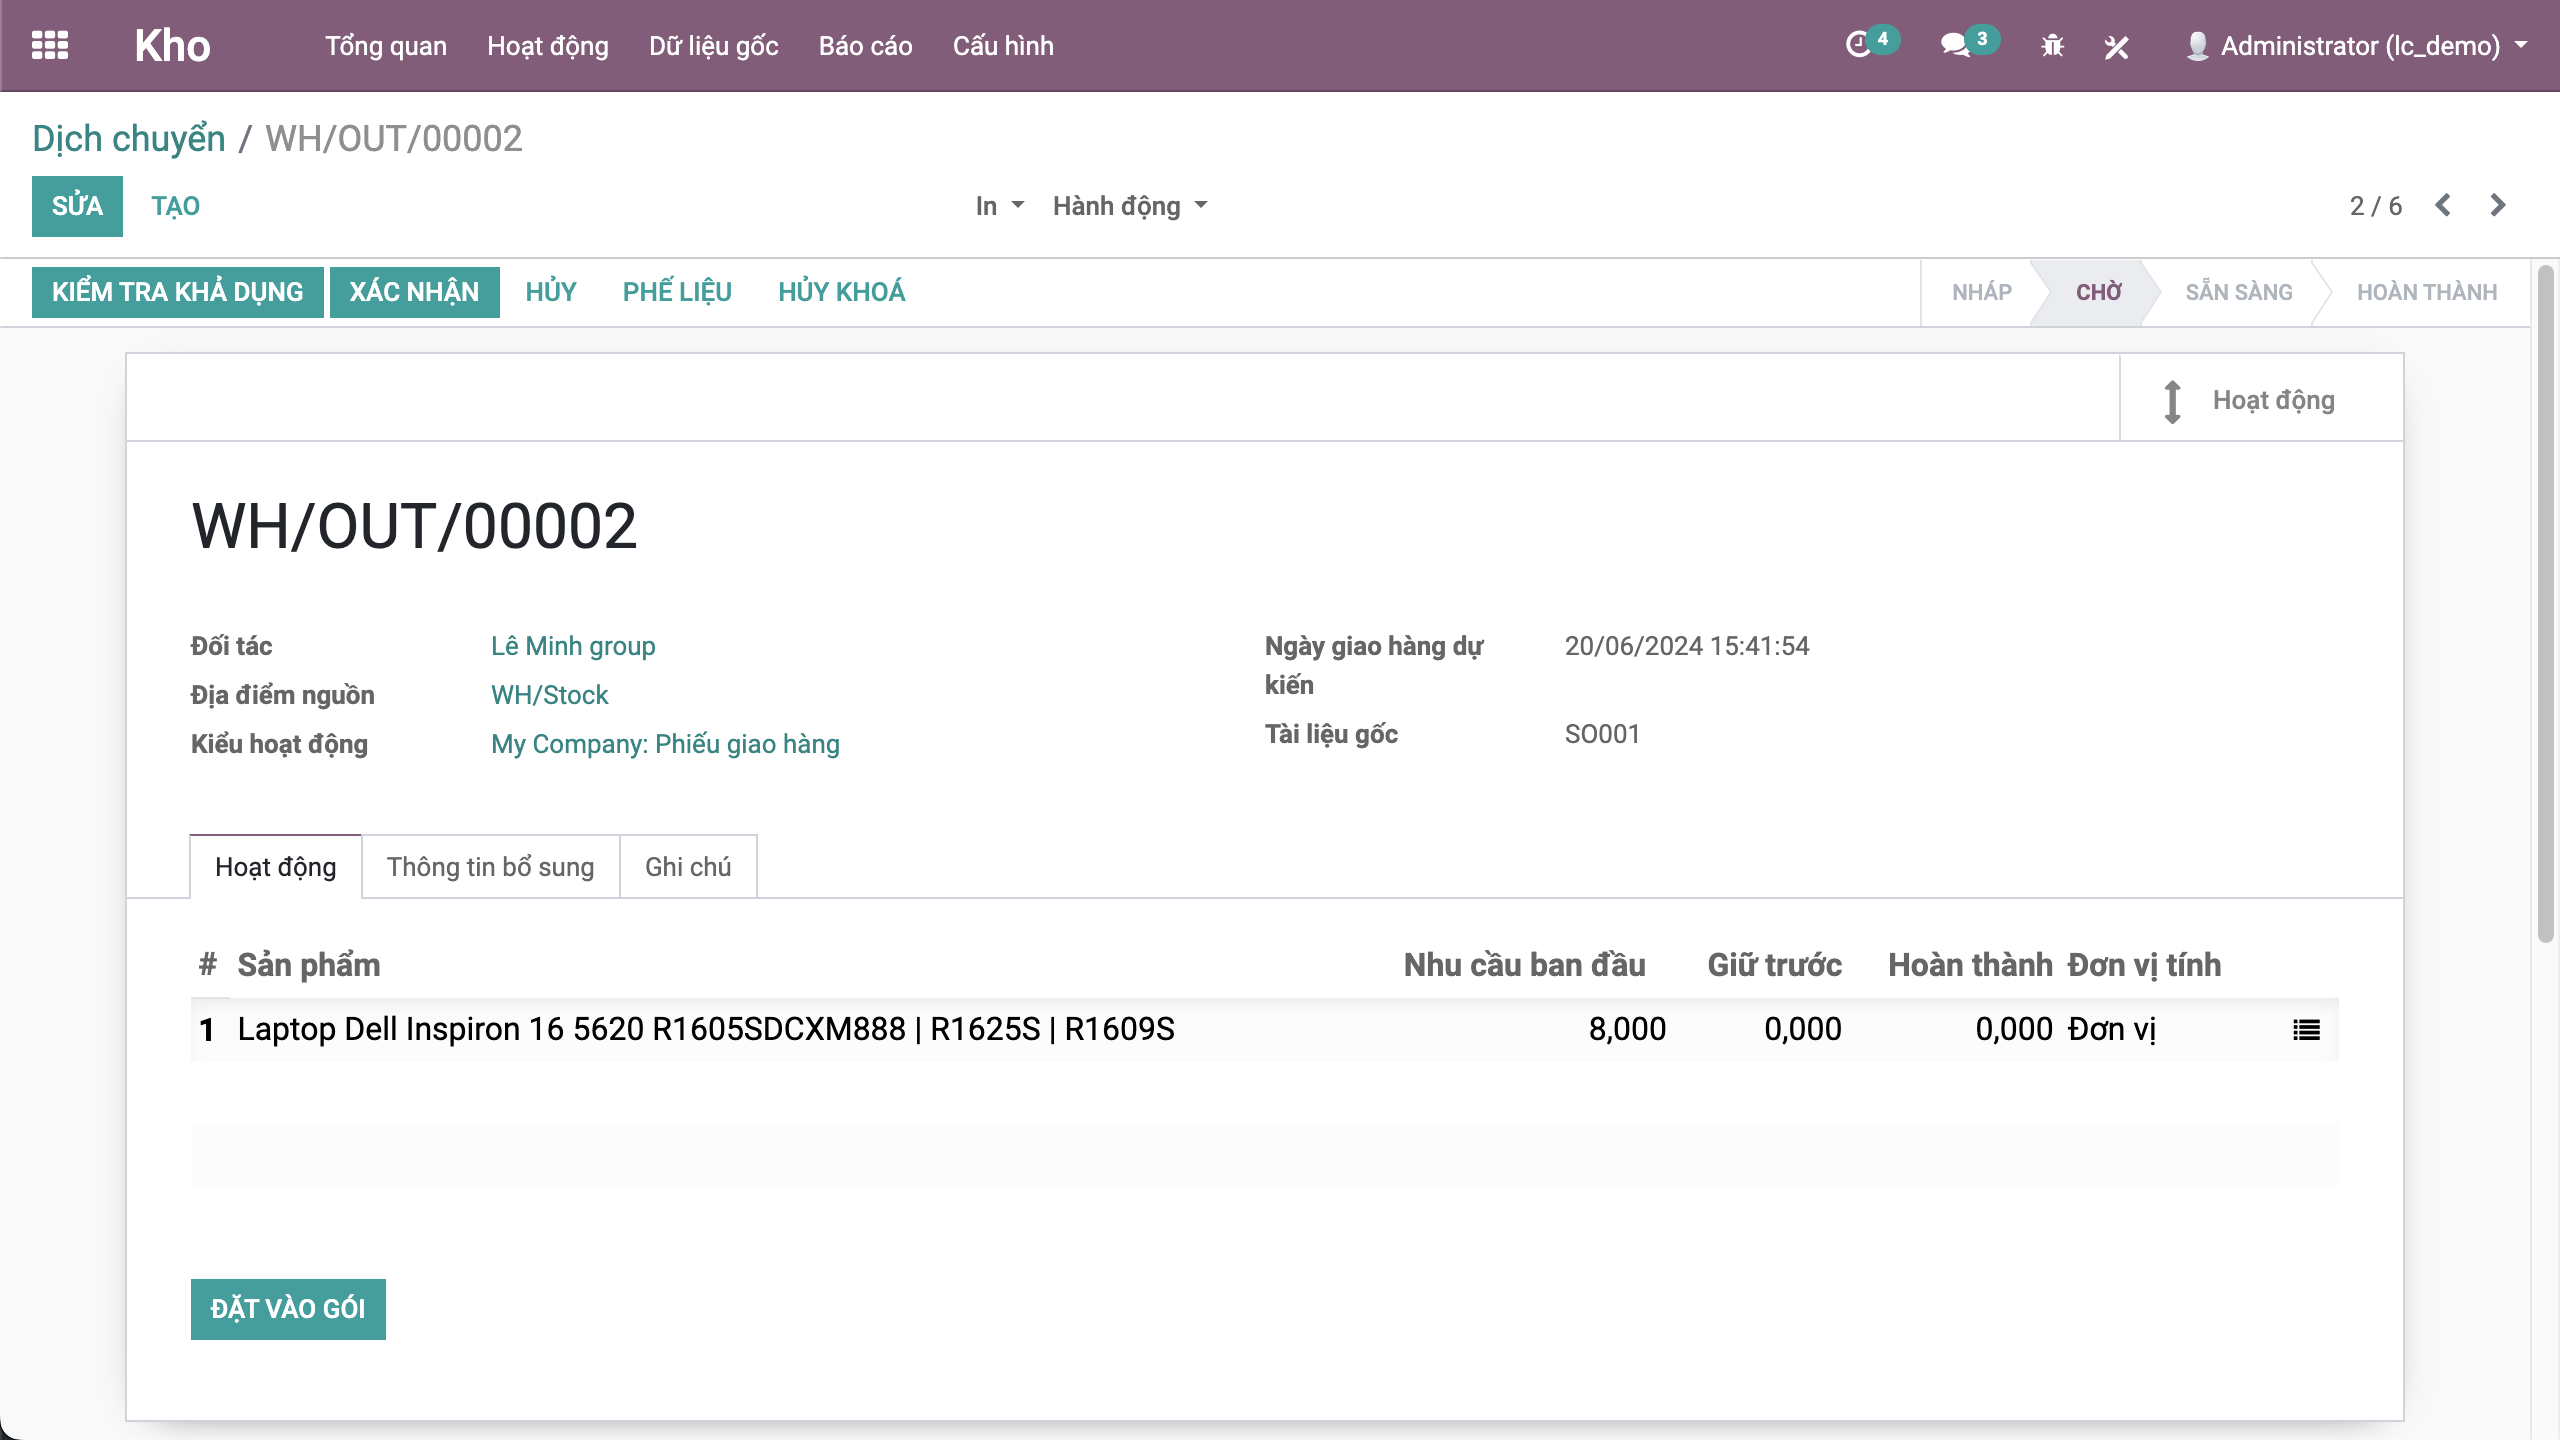This screenshot has width=2560, height=1440.
Task: Open Administrator user menu
Action: point(2360,46)
